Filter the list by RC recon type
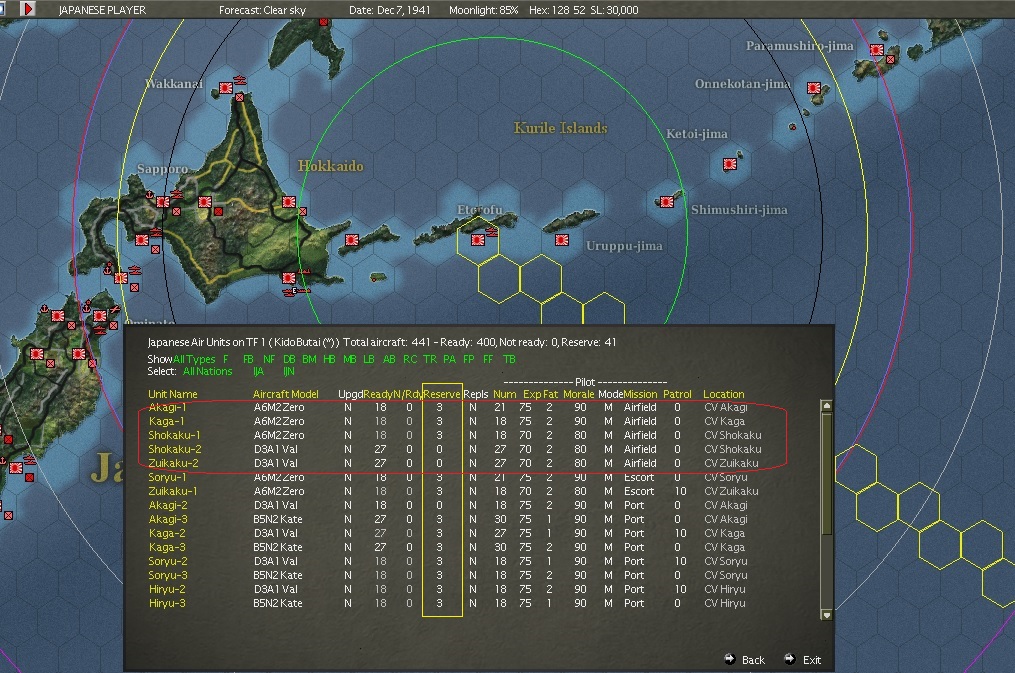 [410, 359]
